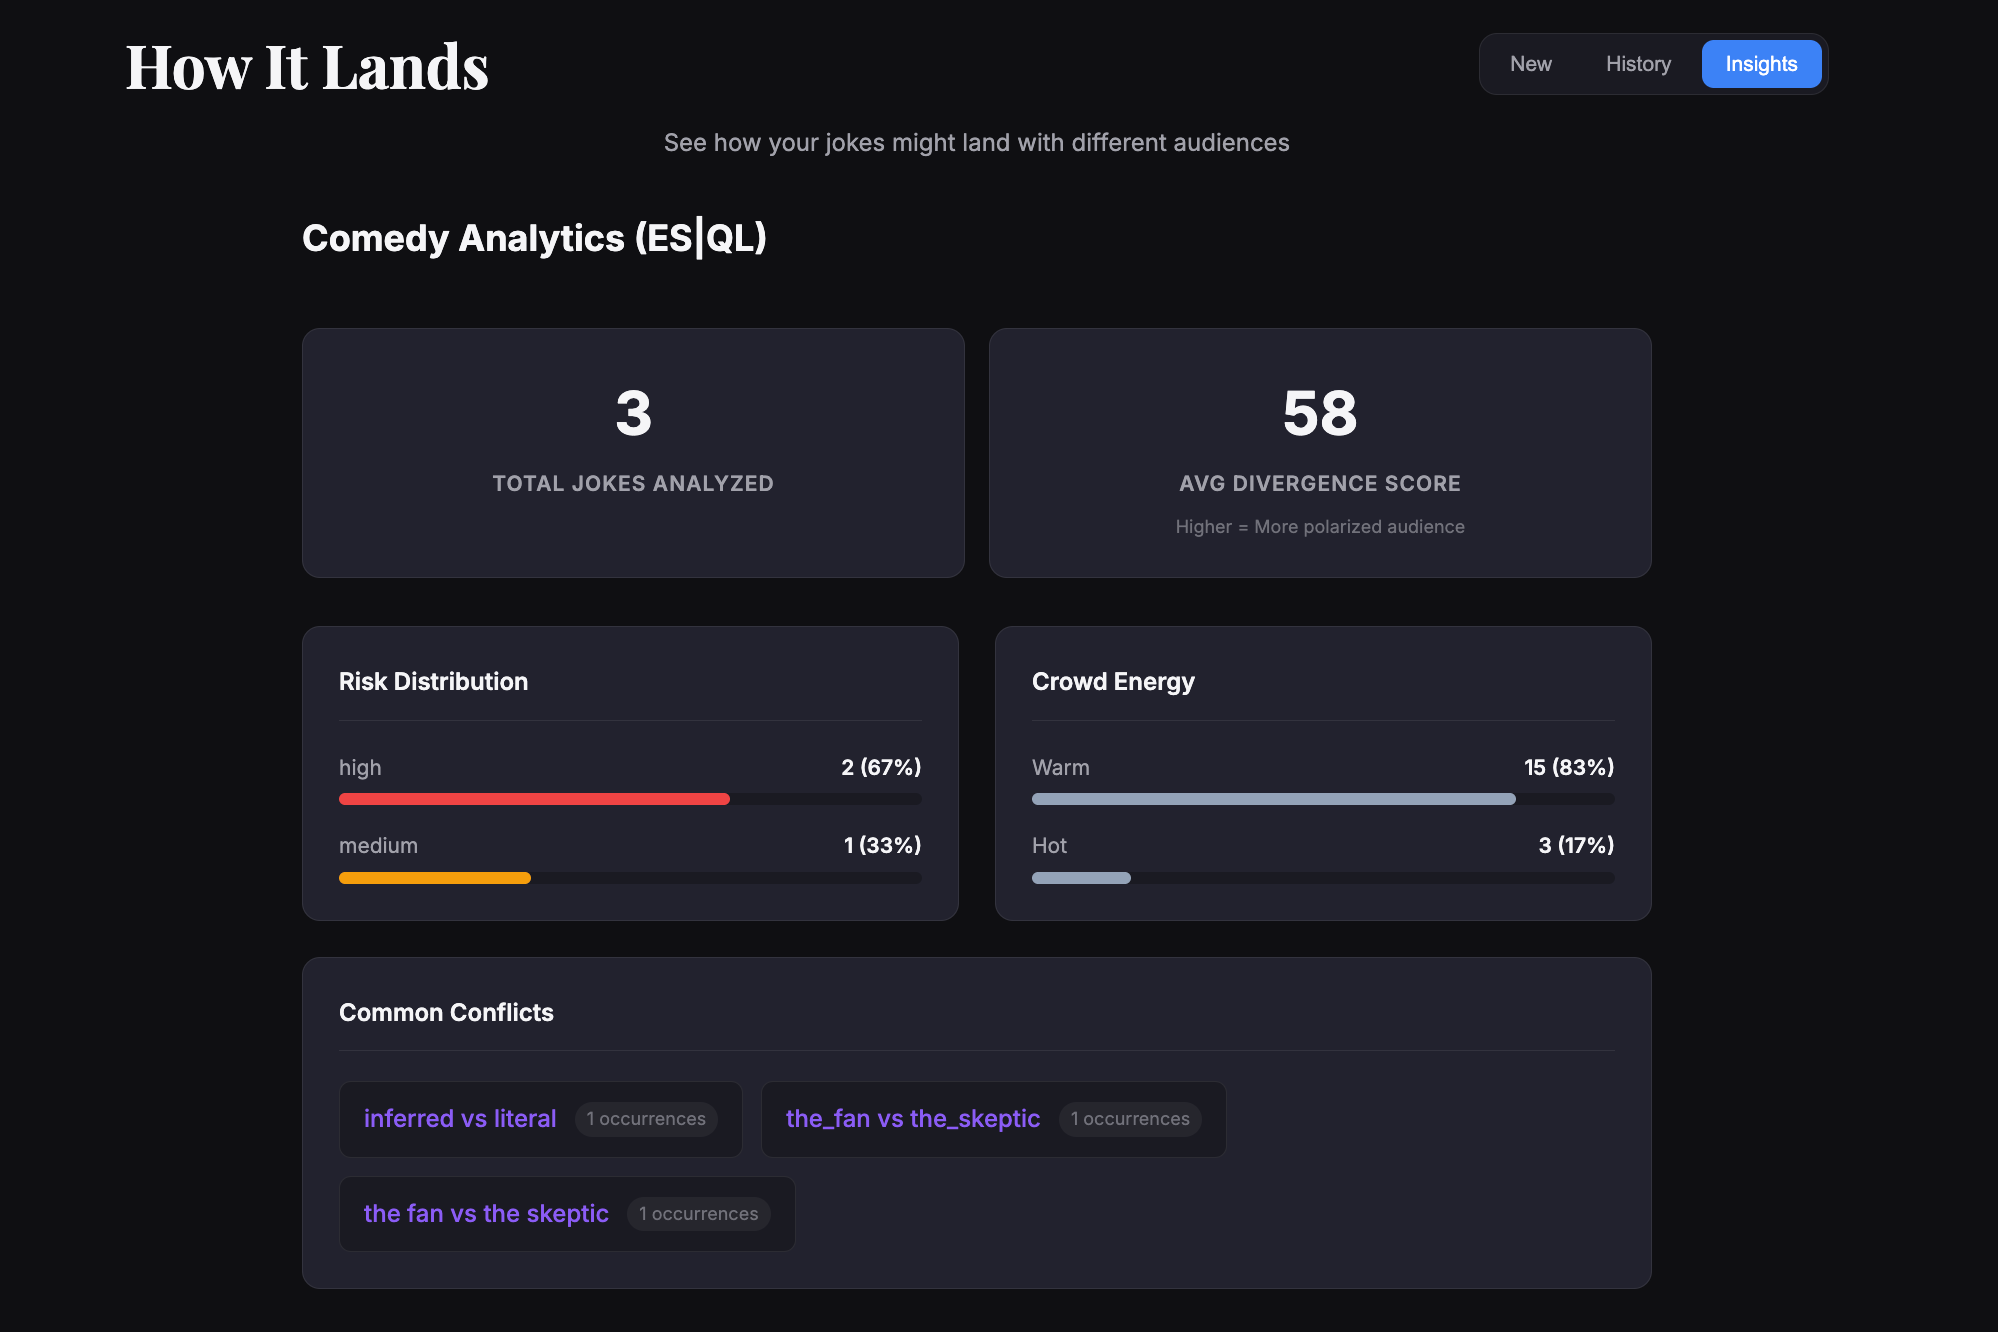Select the fan vs the skeptic chip
The width and height of the screenshot is (1998, 1332).
(486, 1213)
